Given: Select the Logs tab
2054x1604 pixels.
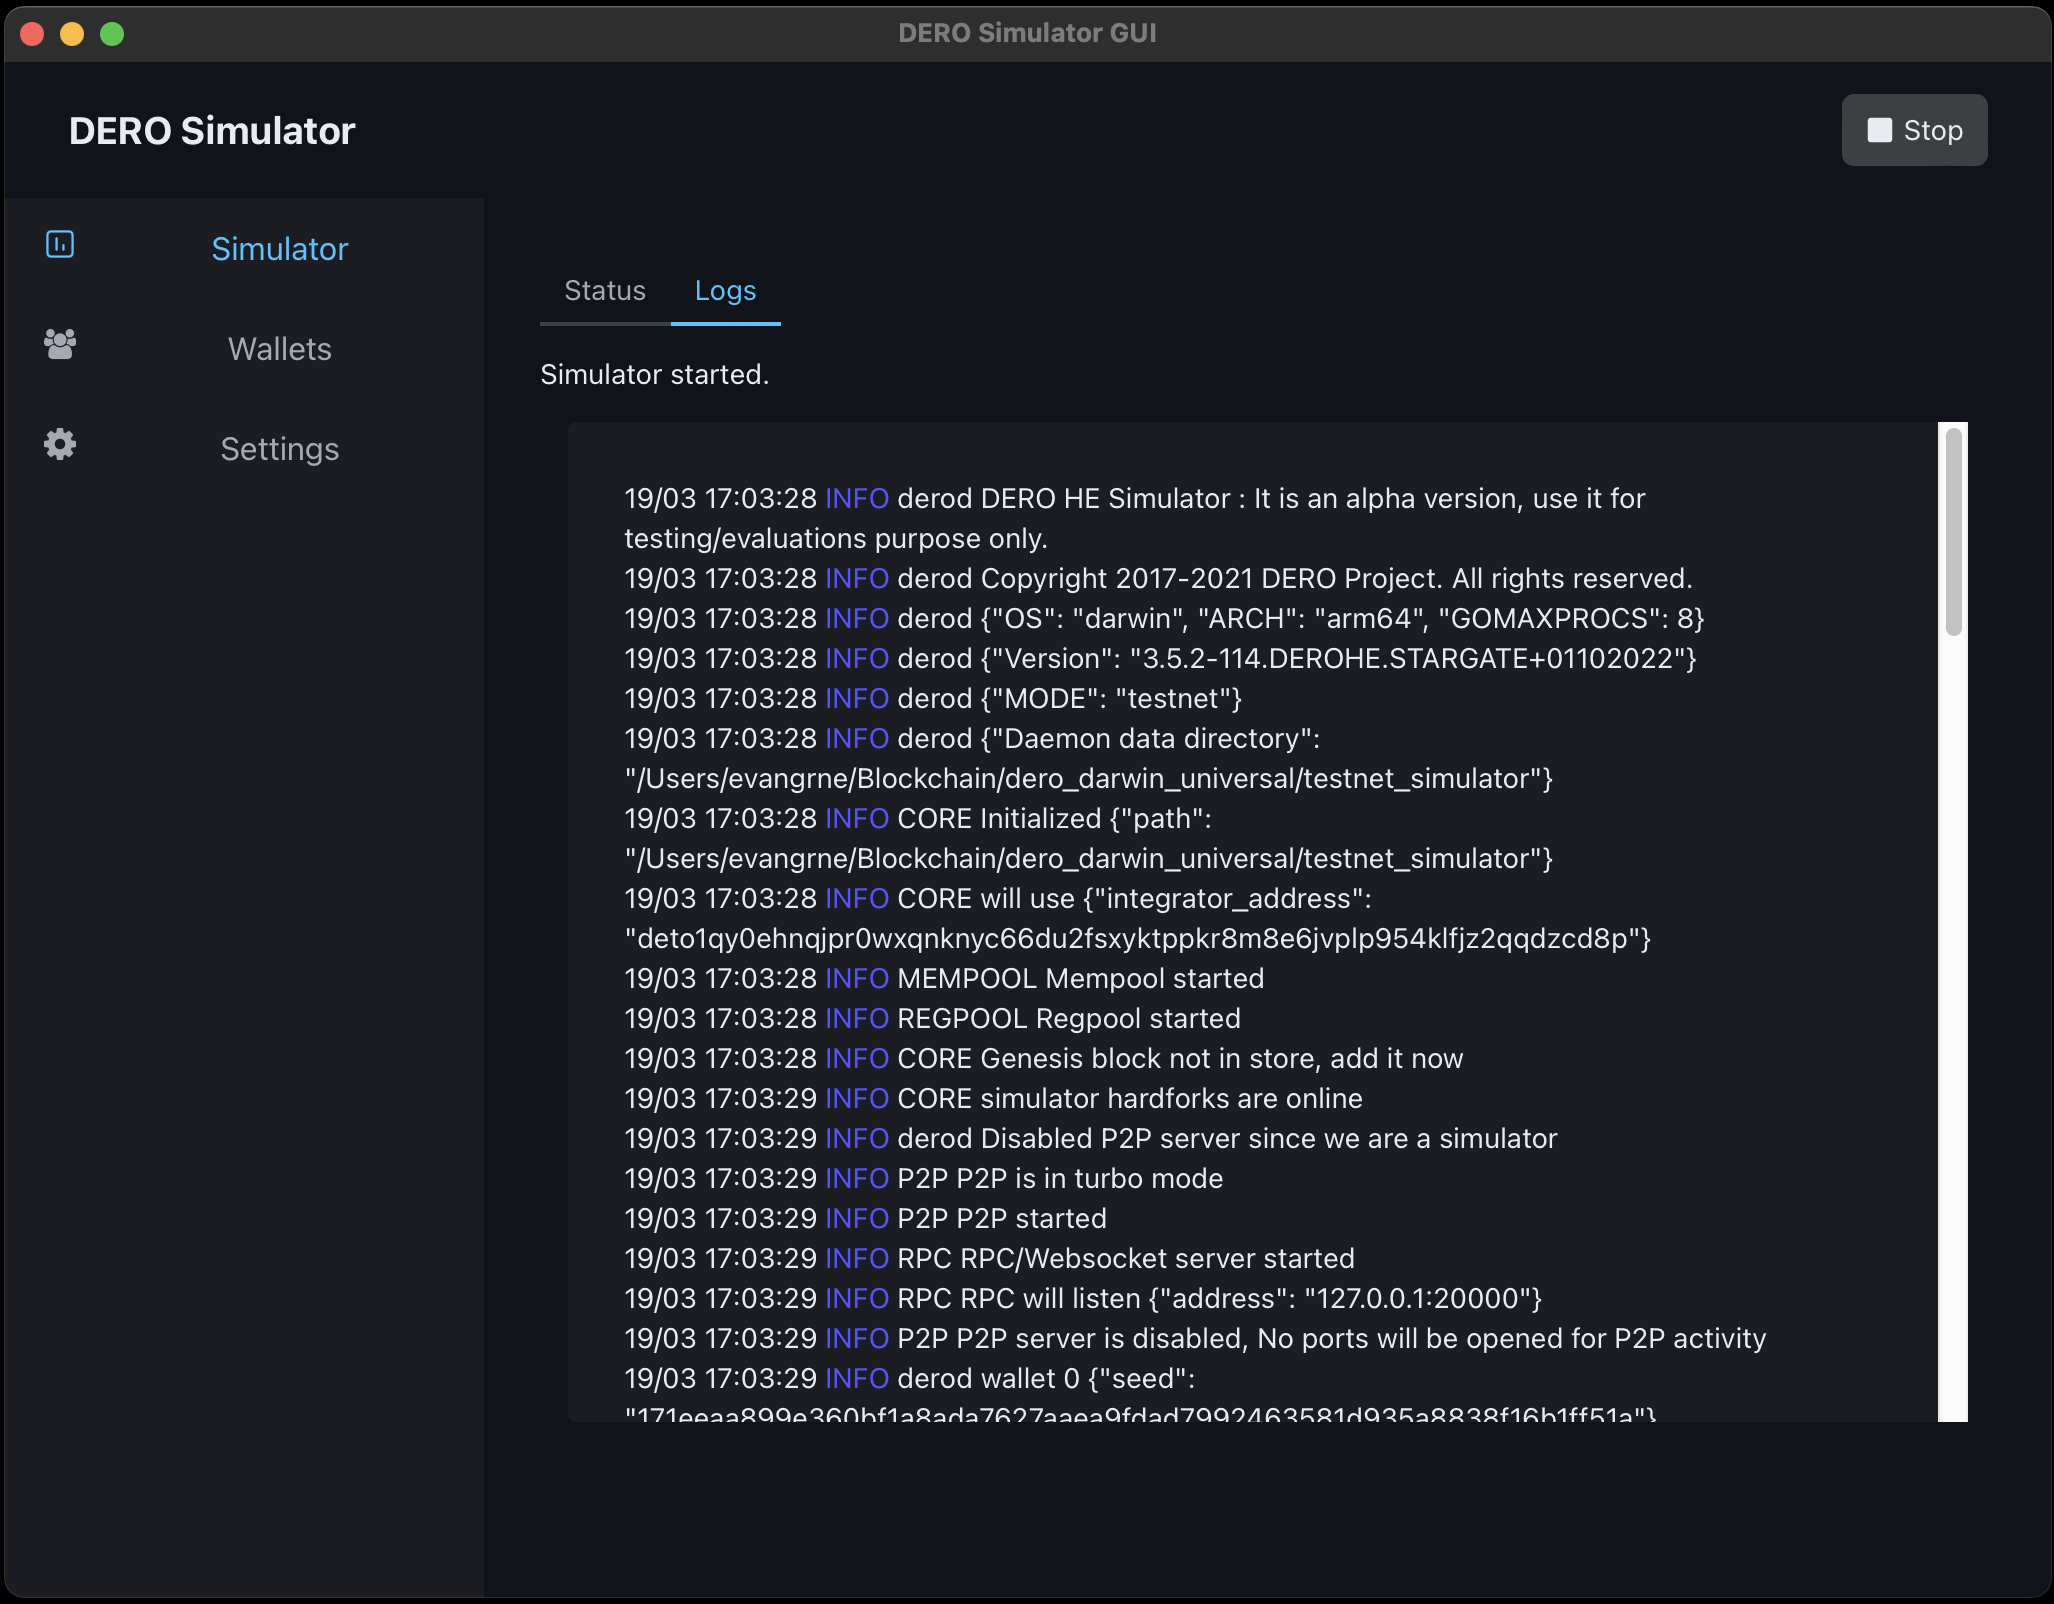Looking at the screenshot, I should click(x=725, y=290).
